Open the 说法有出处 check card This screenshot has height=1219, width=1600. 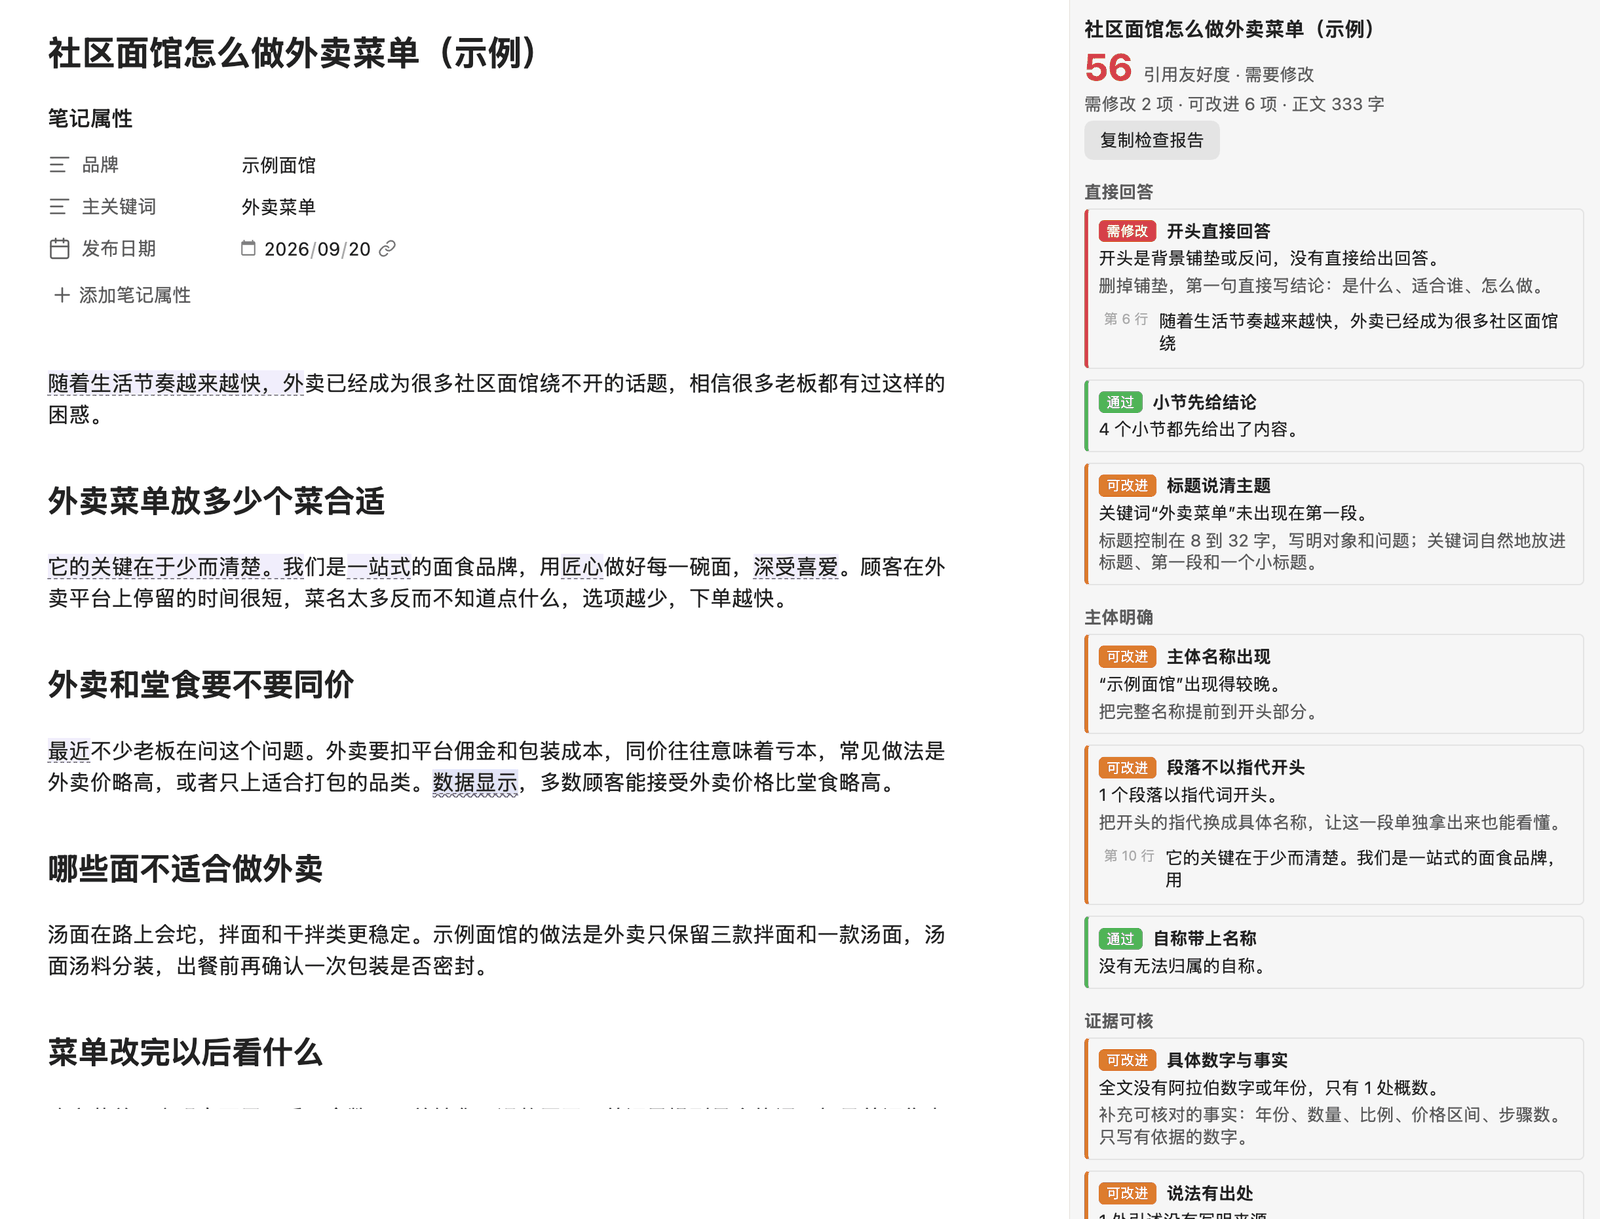1334,1195
